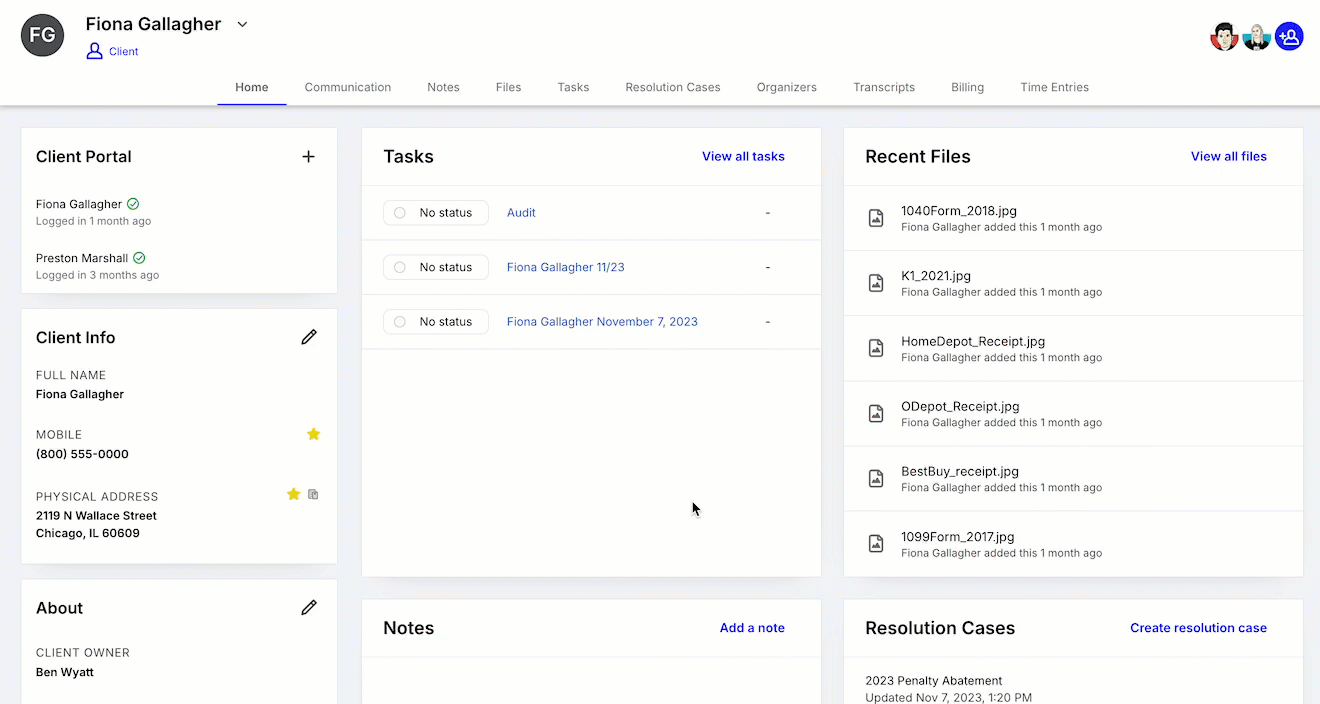Click the Client label link
1320x704 pixels.
coord(124,51)
